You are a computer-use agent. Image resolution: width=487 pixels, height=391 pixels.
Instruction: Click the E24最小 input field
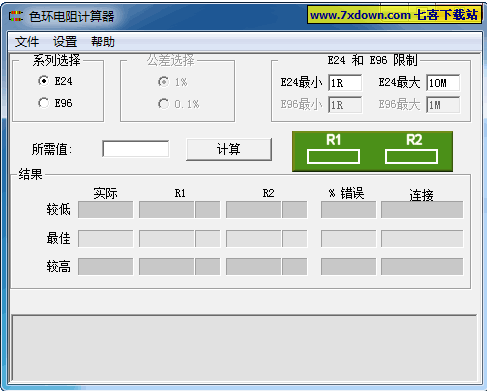click(345, 83)
